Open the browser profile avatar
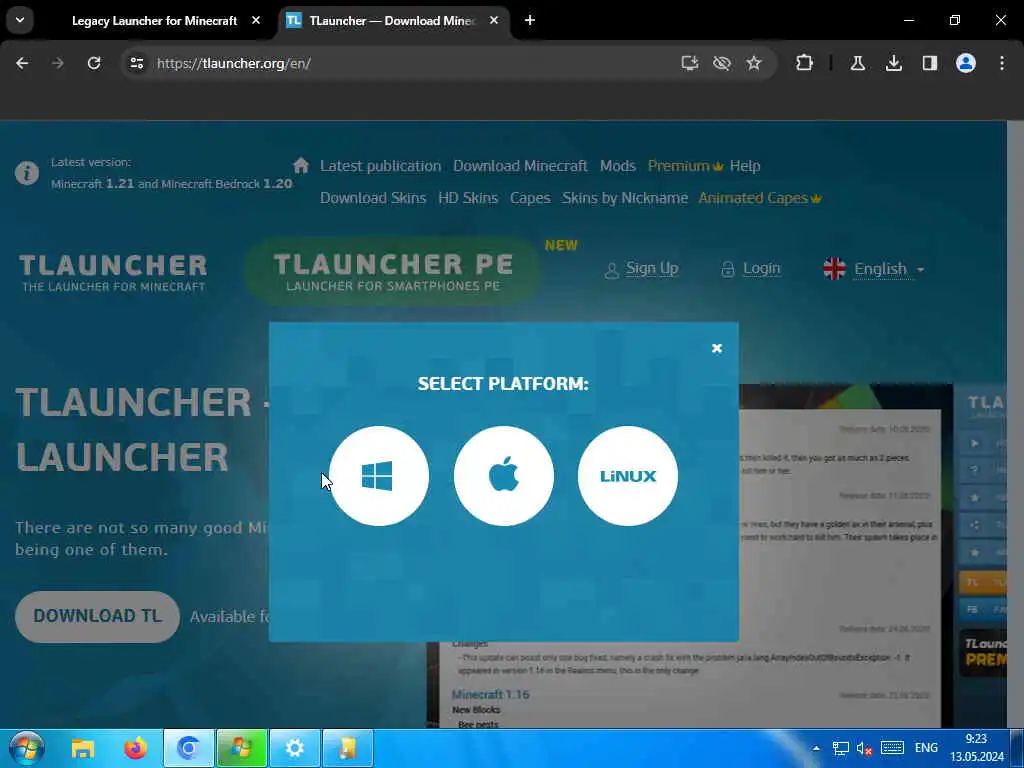The image size is (1024, 768). 965,63
